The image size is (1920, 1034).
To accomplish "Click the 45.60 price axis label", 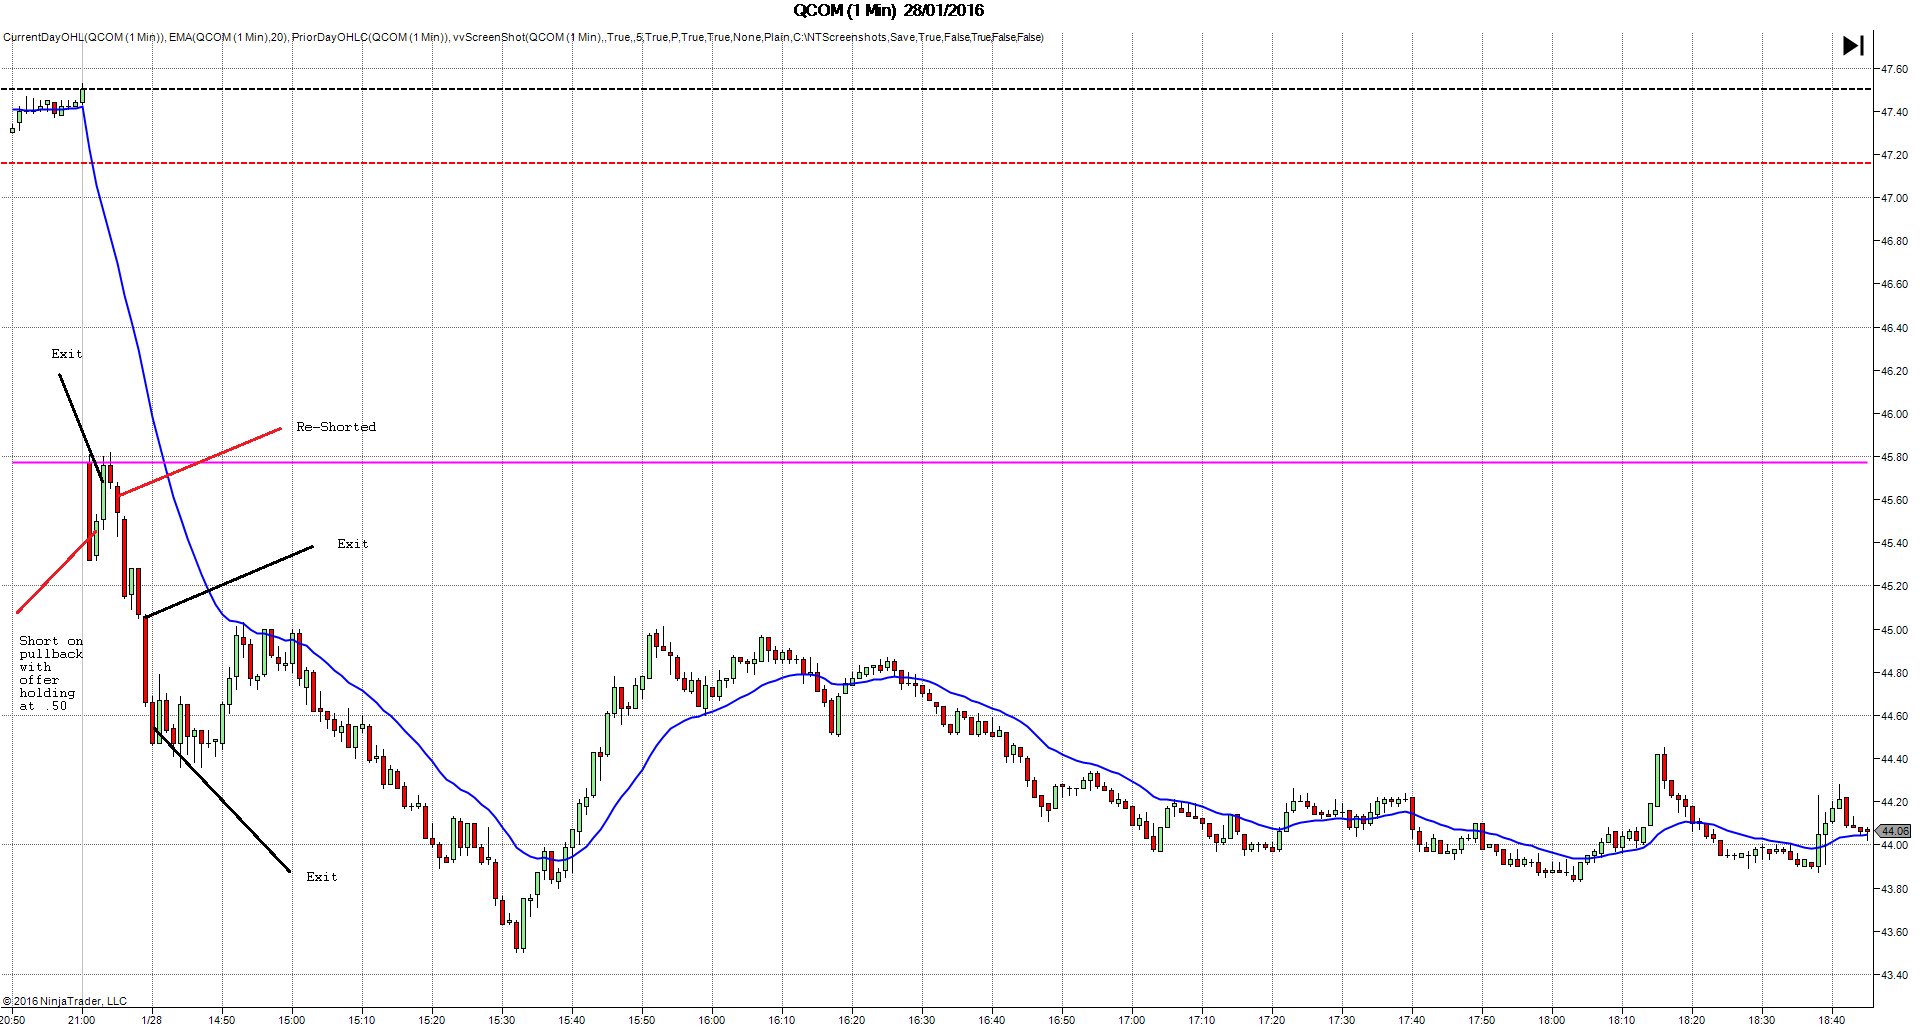I will [x=1894, y=501].
